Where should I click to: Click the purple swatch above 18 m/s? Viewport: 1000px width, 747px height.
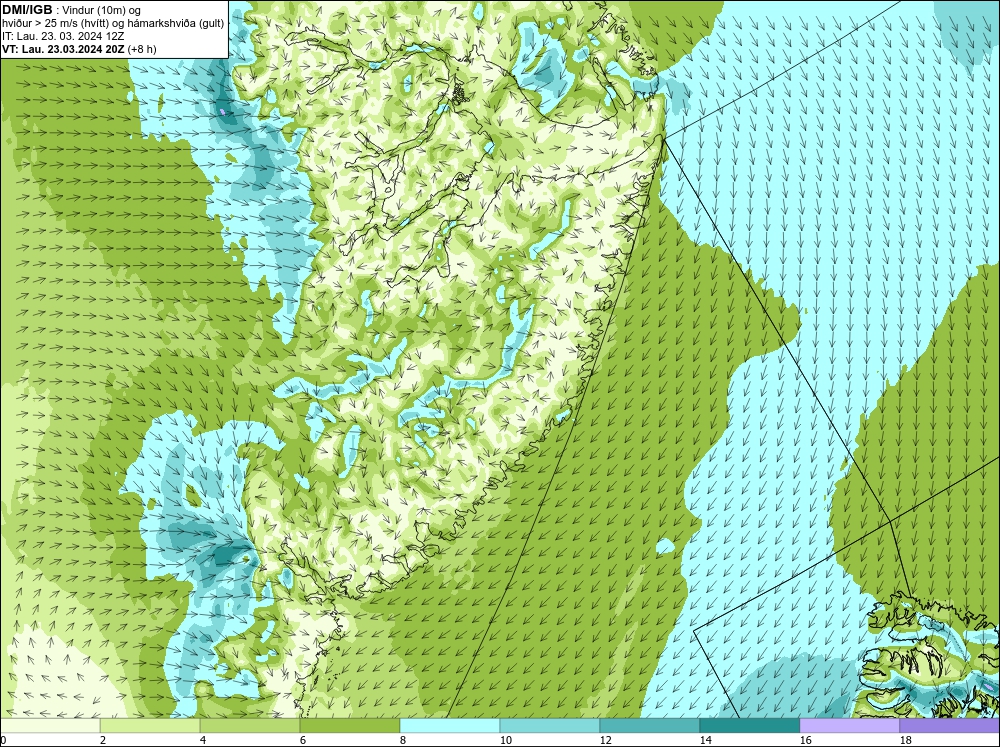click(x=950, y=725)
